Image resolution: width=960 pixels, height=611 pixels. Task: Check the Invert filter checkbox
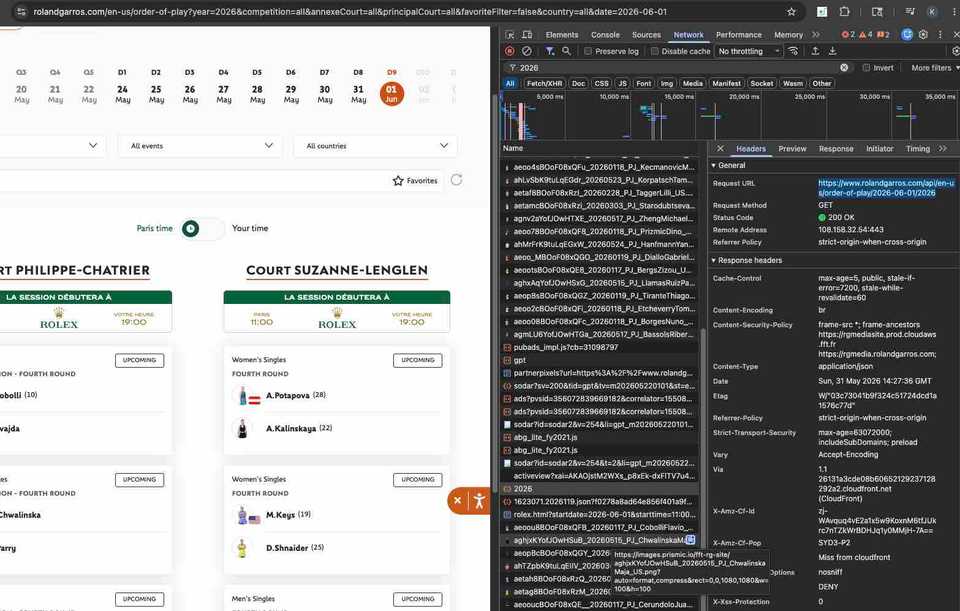pos(866,68)
